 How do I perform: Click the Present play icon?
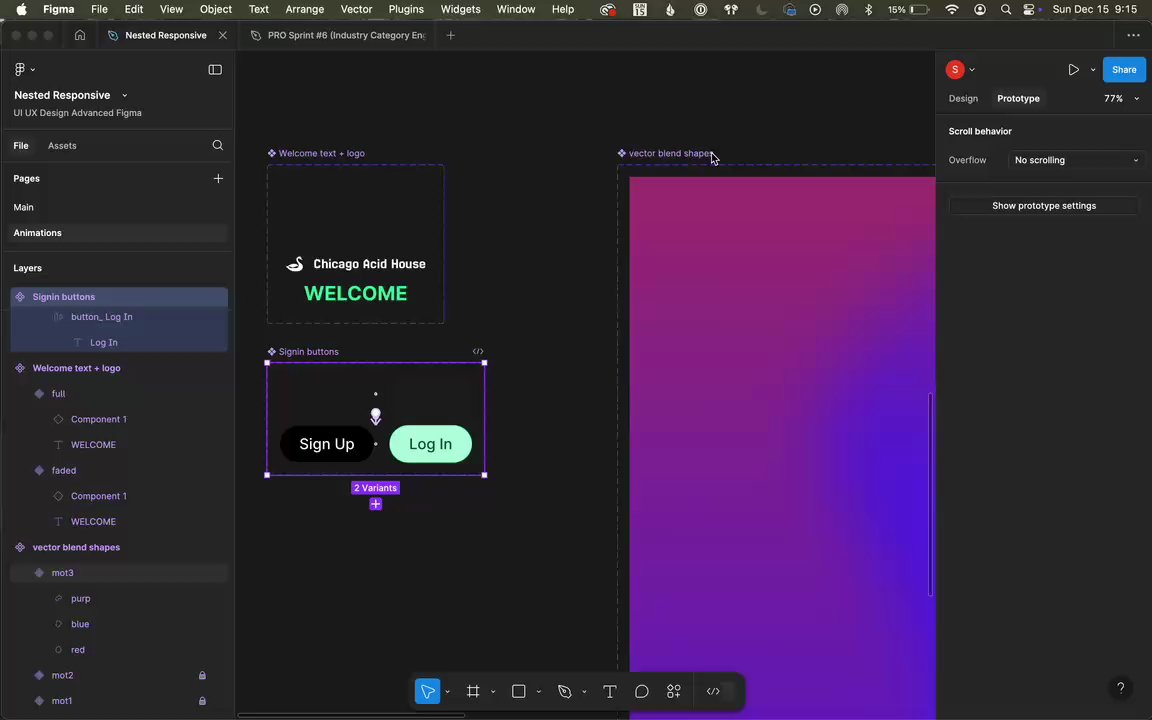[1073, 70]
